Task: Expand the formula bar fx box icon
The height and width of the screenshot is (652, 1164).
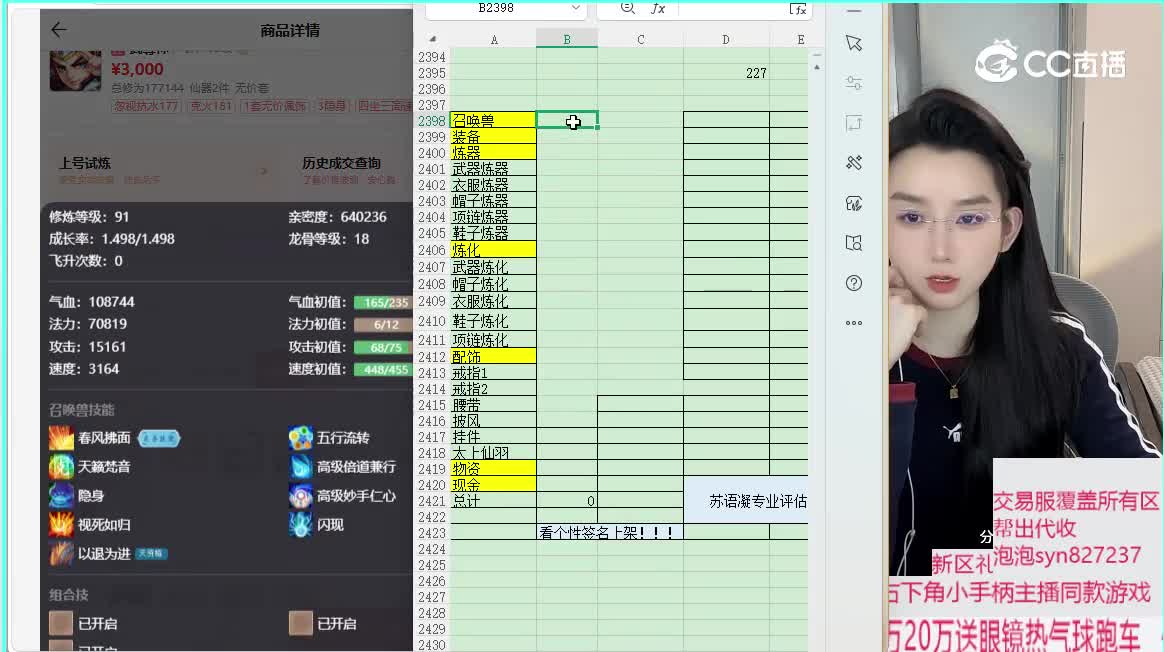Action: (798, 9)
